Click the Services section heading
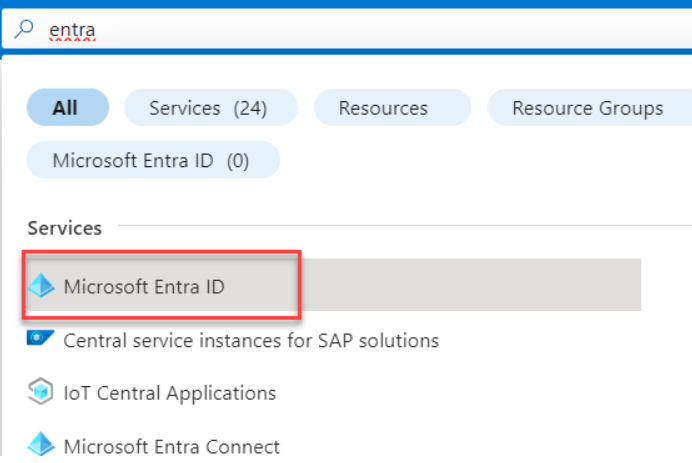Screen dimensions: 692x463 (x=64, y=228)
